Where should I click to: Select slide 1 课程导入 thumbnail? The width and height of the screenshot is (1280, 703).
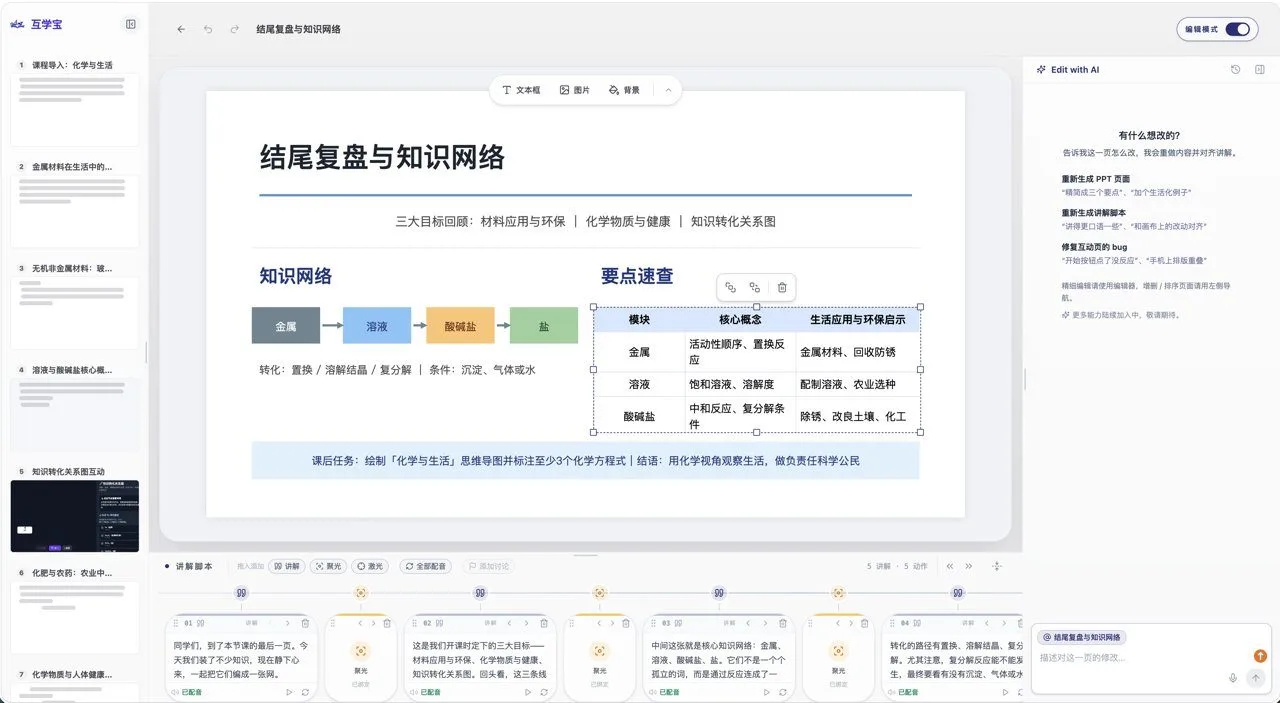(75, 110)
